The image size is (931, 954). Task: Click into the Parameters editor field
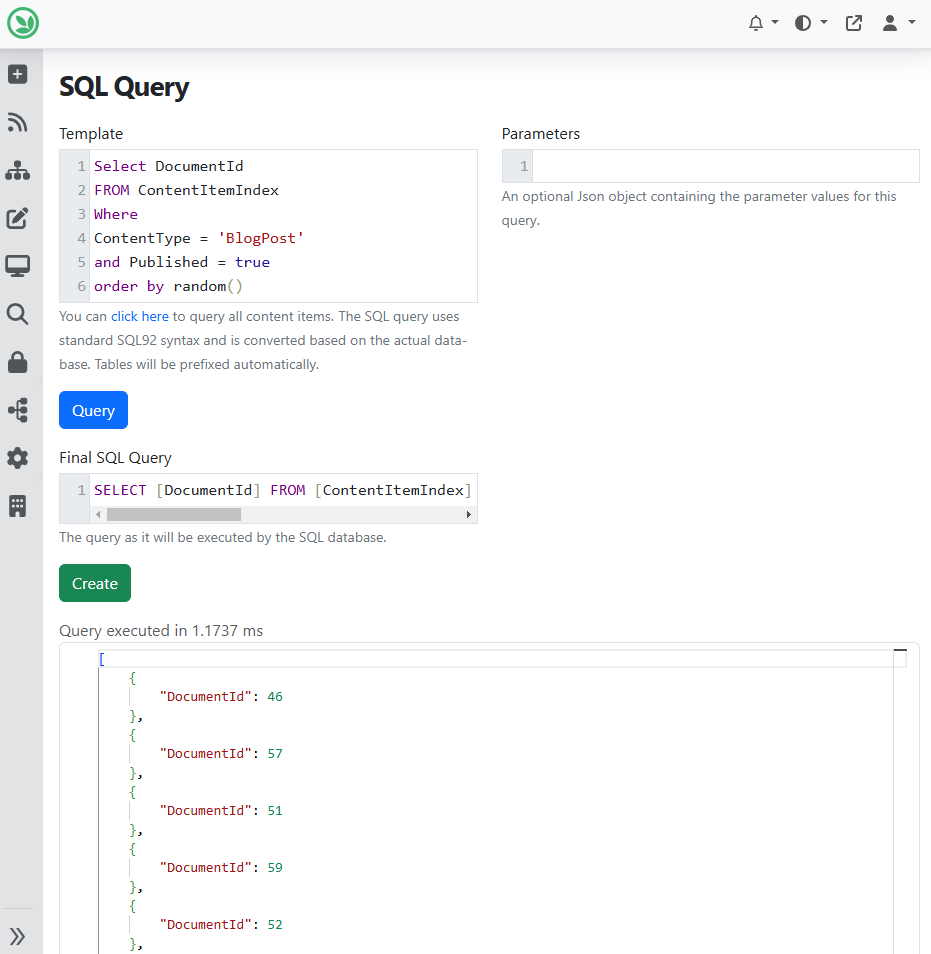[725, 166]
